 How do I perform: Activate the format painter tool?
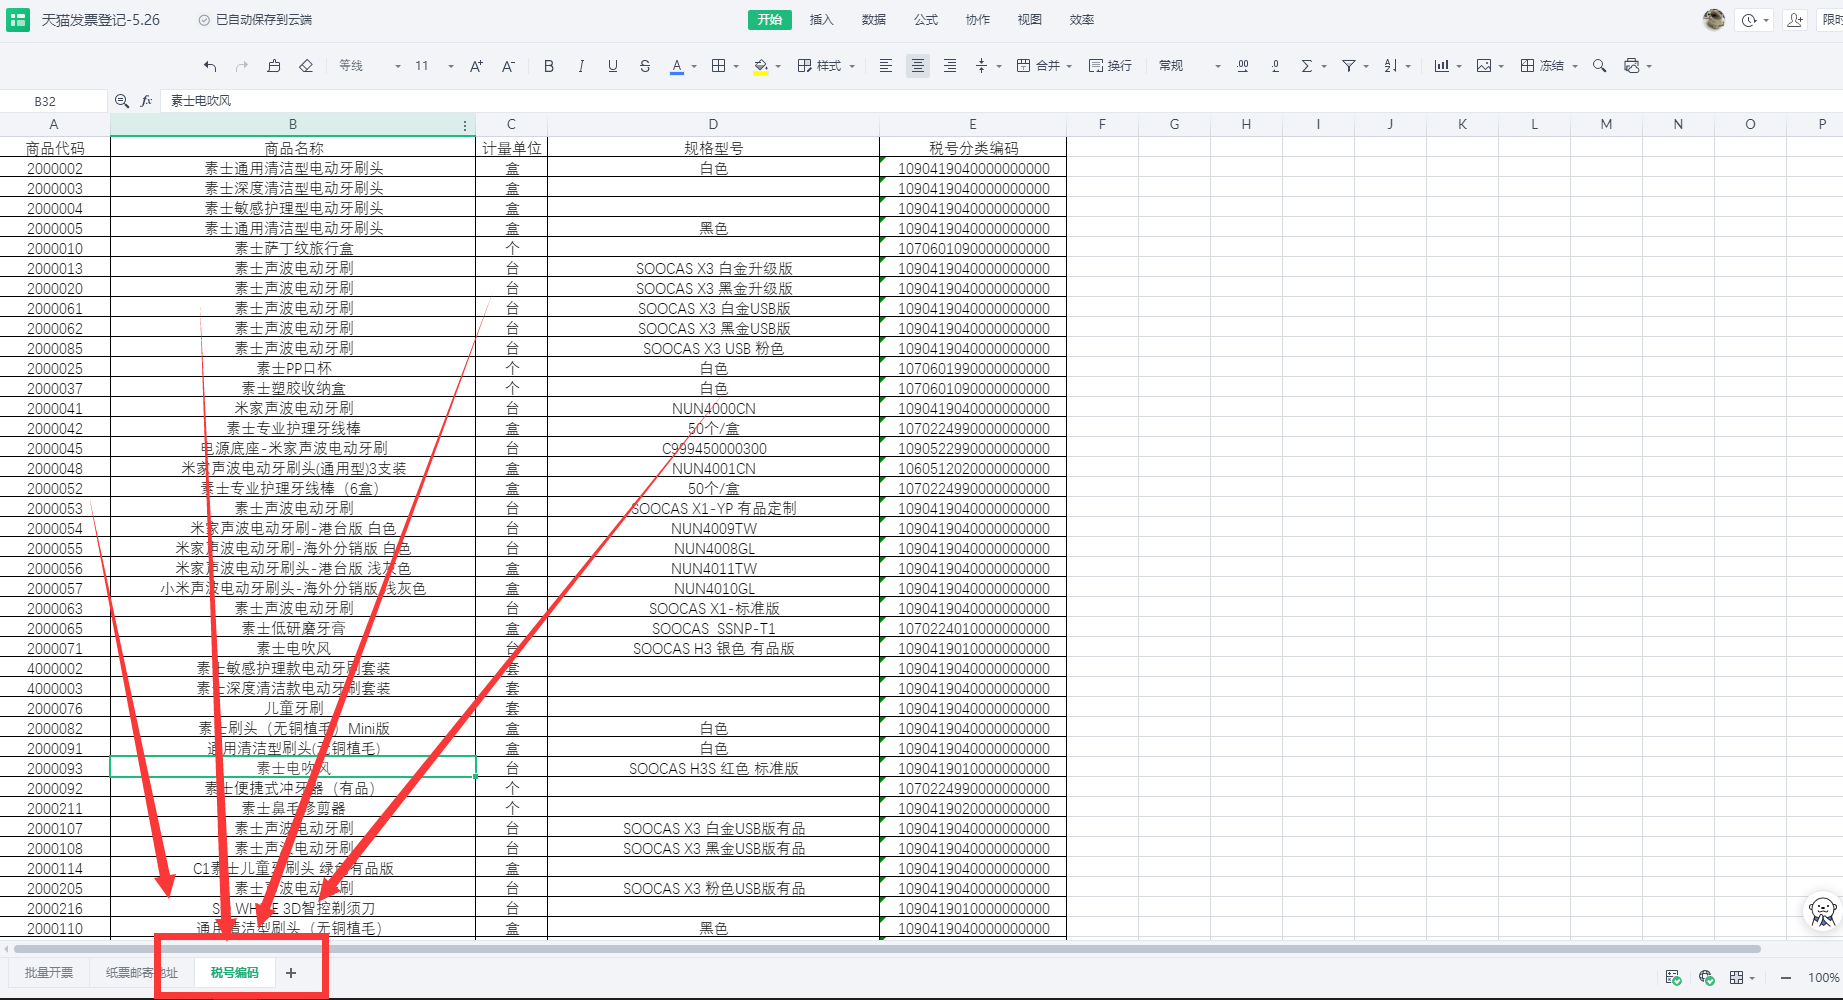[274, 66]
